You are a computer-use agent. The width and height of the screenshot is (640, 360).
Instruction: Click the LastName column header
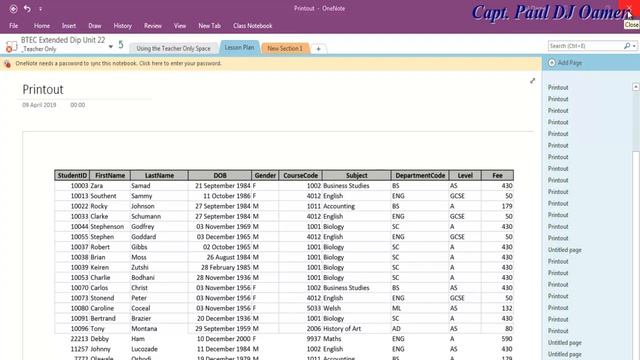(159, 176)
